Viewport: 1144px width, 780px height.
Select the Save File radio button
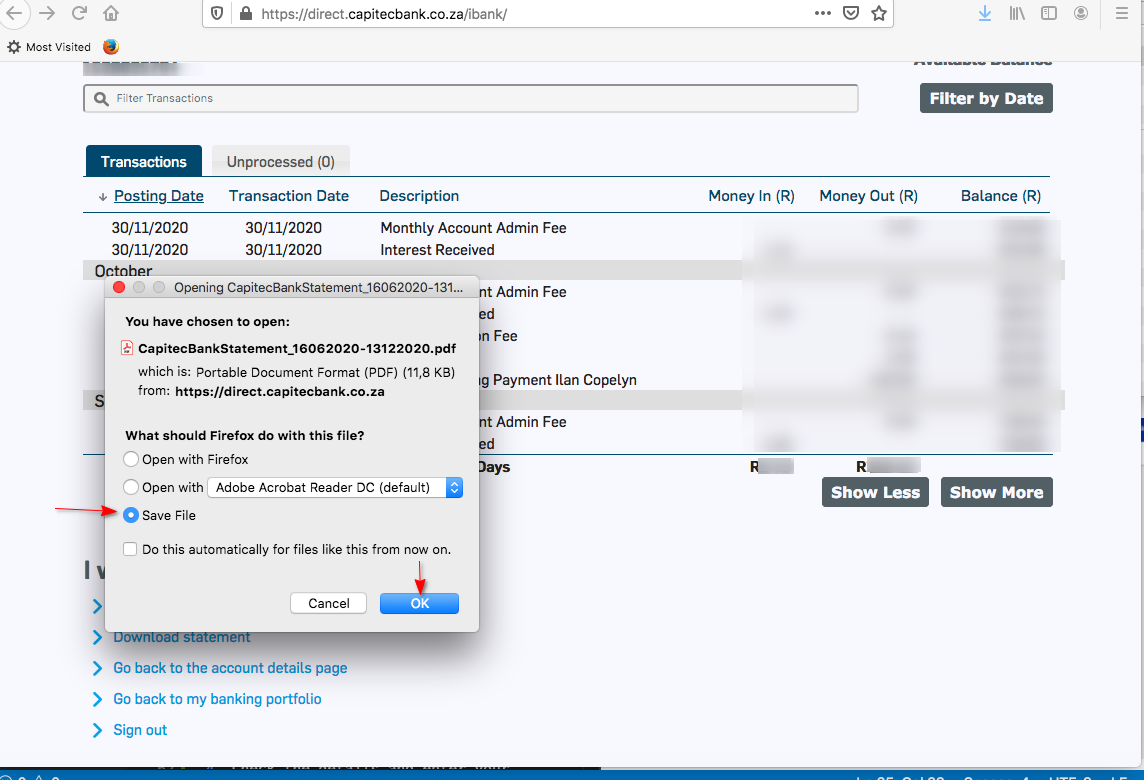pos(131,516)
